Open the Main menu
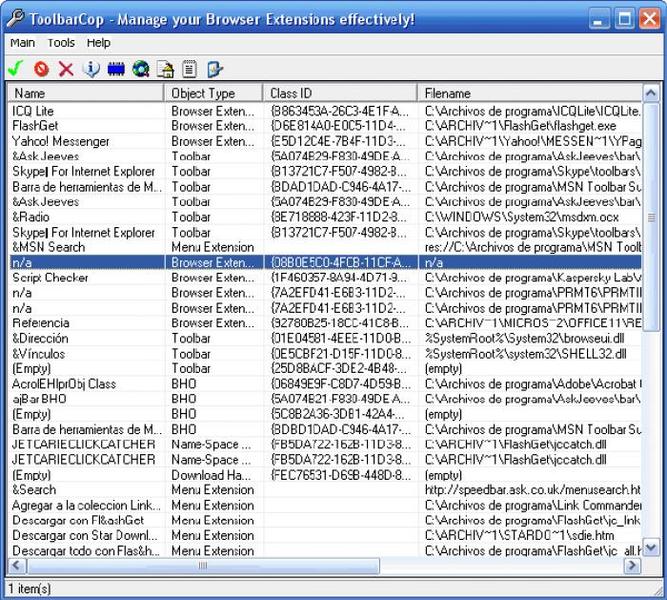The image size is (667, 600). pos(23,43)
